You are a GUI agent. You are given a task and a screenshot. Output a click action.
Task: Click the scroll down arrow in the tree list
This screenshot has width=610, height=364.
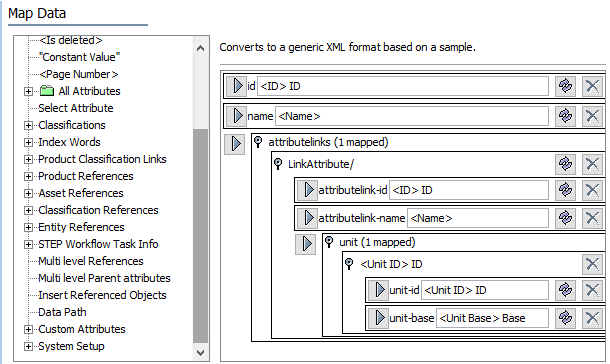(x=200, y=353)
